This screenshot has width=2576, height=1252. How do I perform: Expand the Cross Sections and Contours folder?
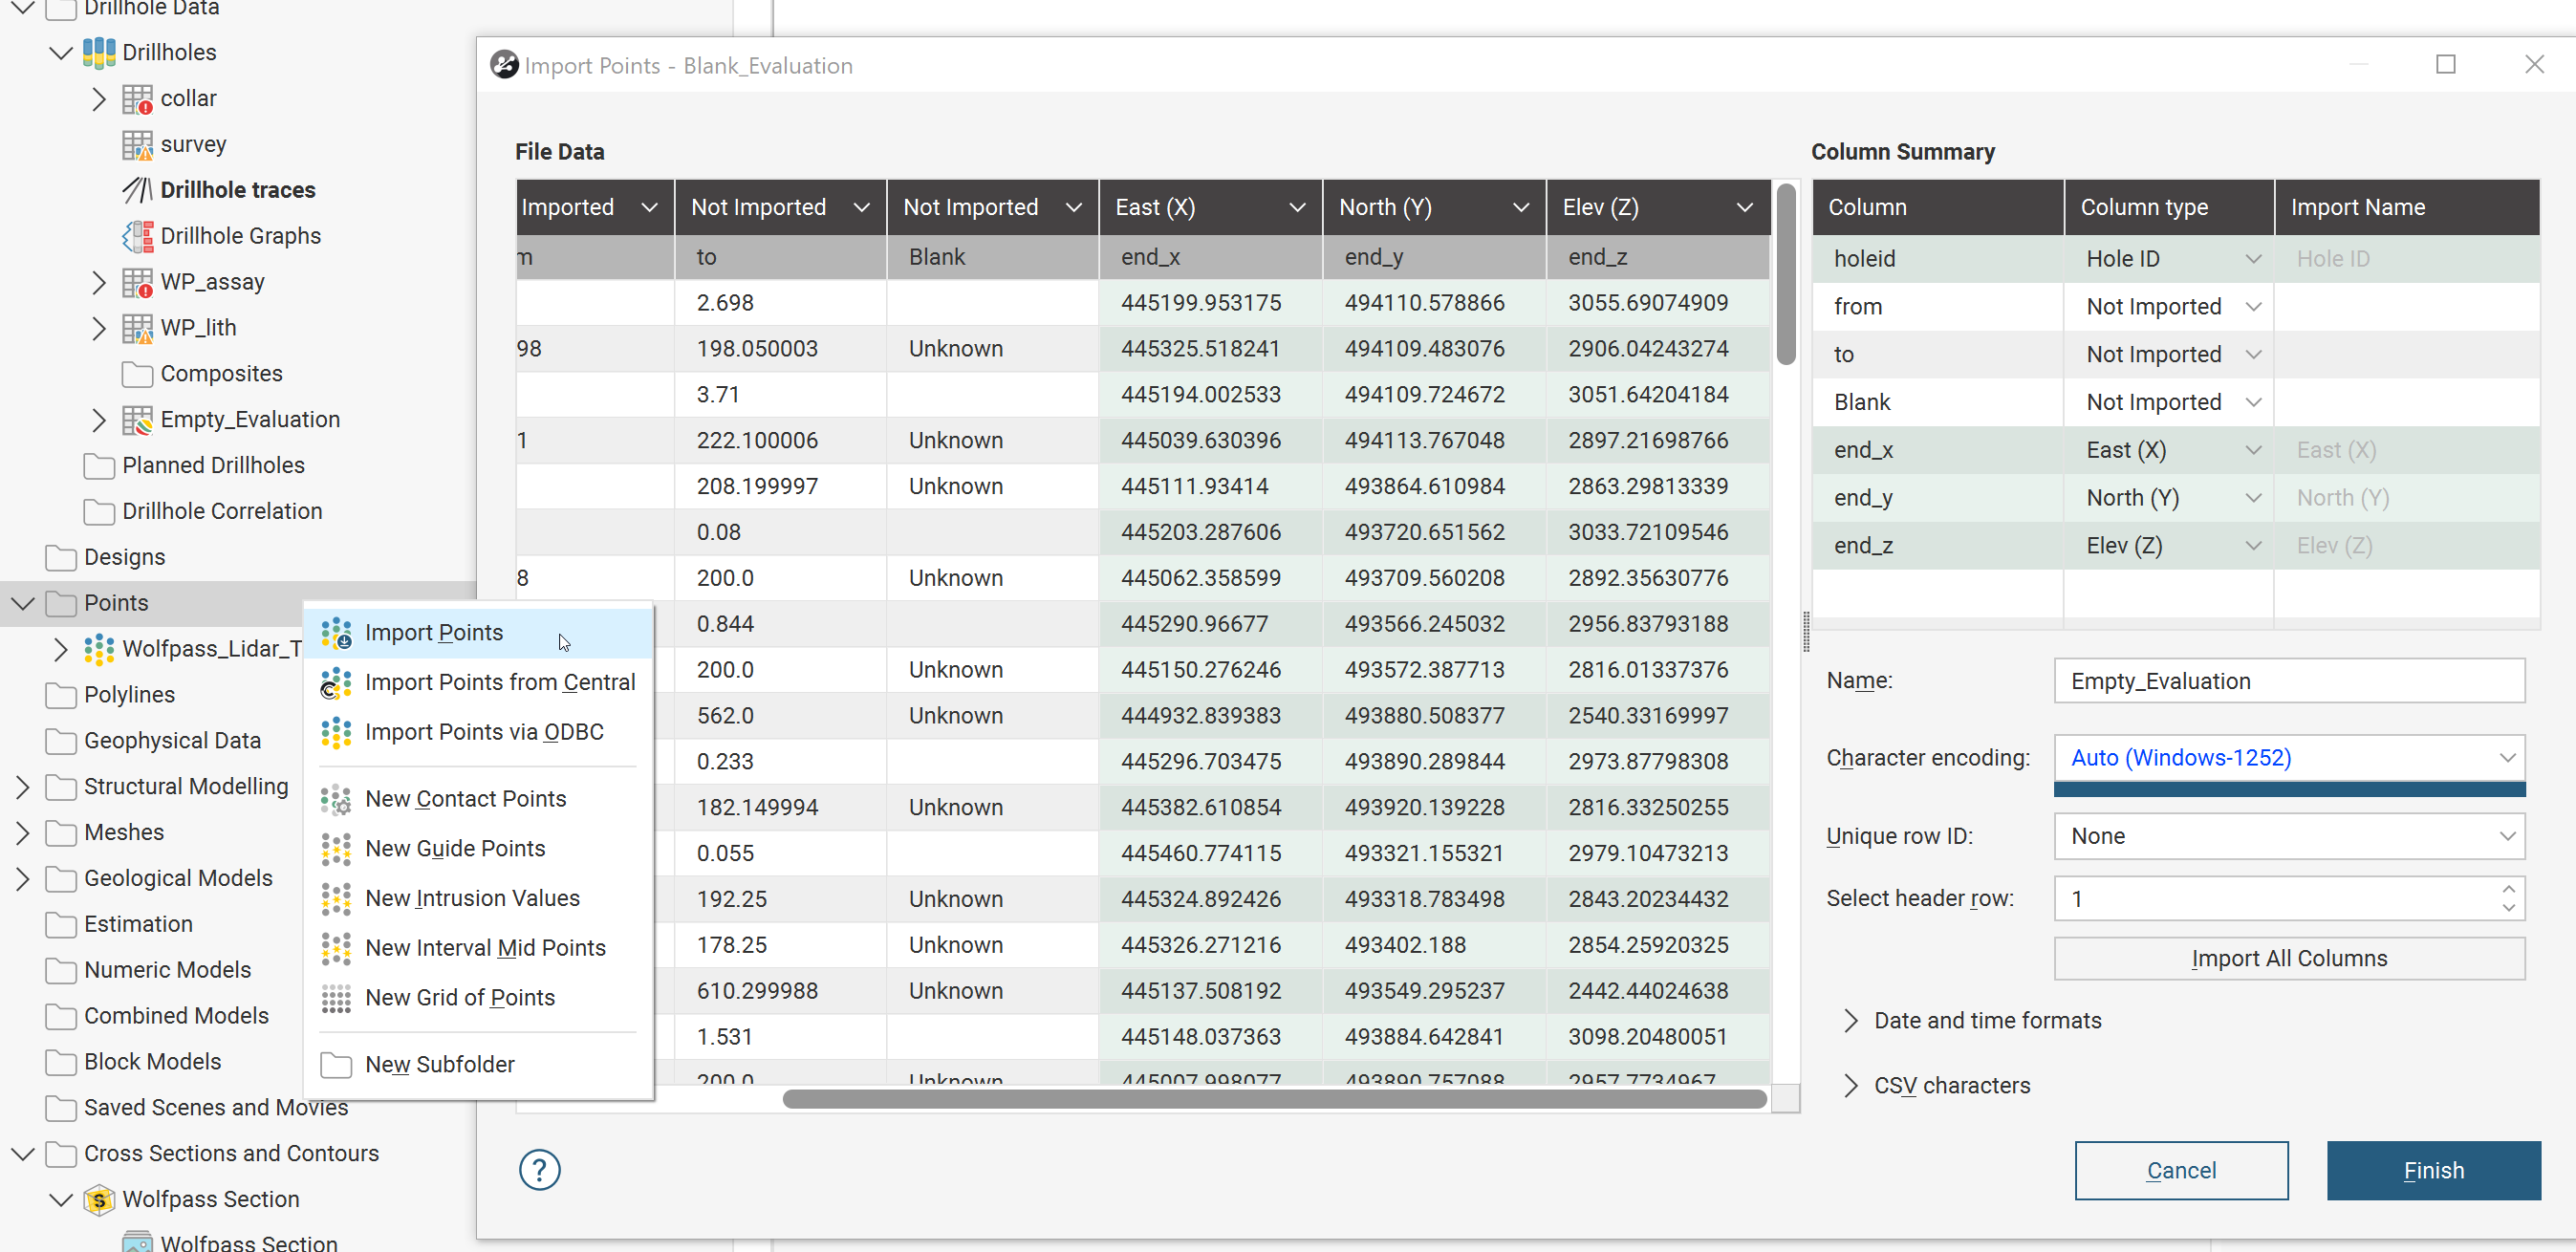point(23,1154)
